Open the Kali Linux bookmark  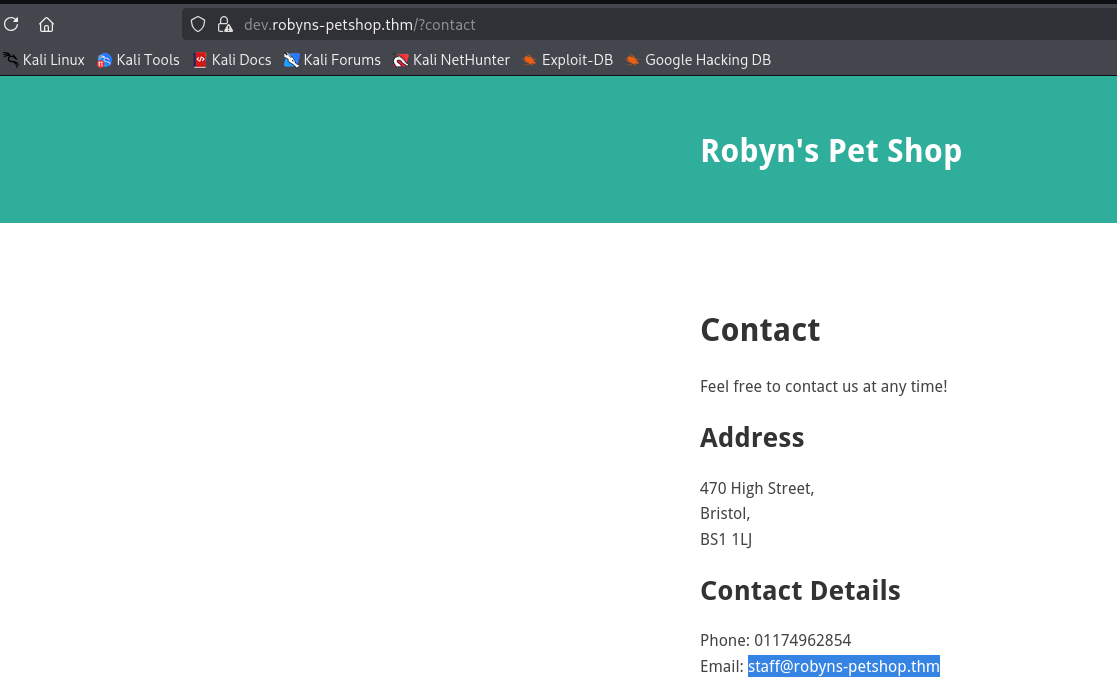coord(44,60)
